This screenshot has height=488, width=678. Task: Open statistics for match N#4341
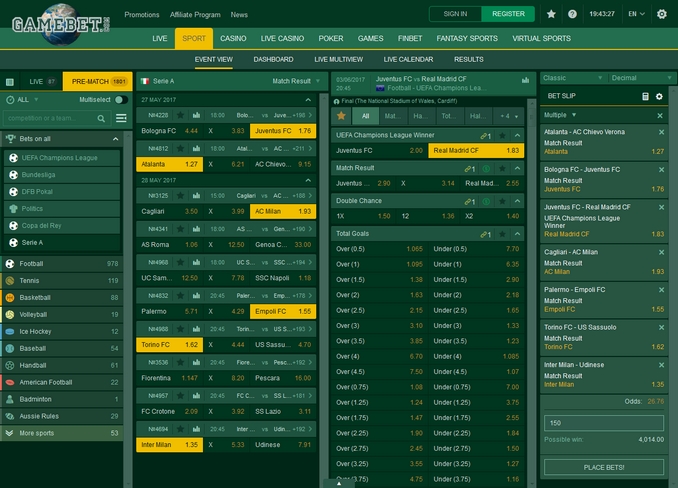(196, 229)
